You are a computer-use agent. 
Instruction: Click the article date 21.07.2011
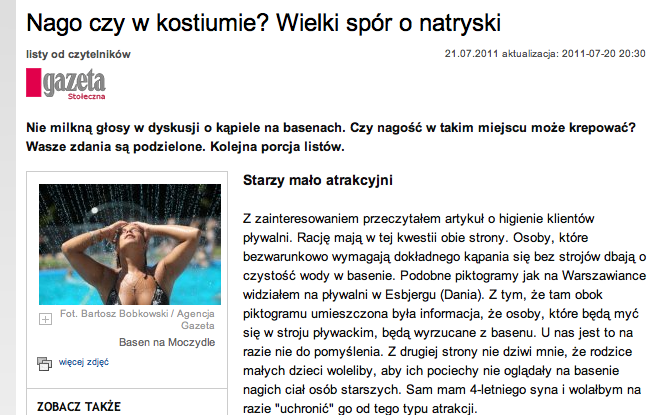[x=471, y=54]
